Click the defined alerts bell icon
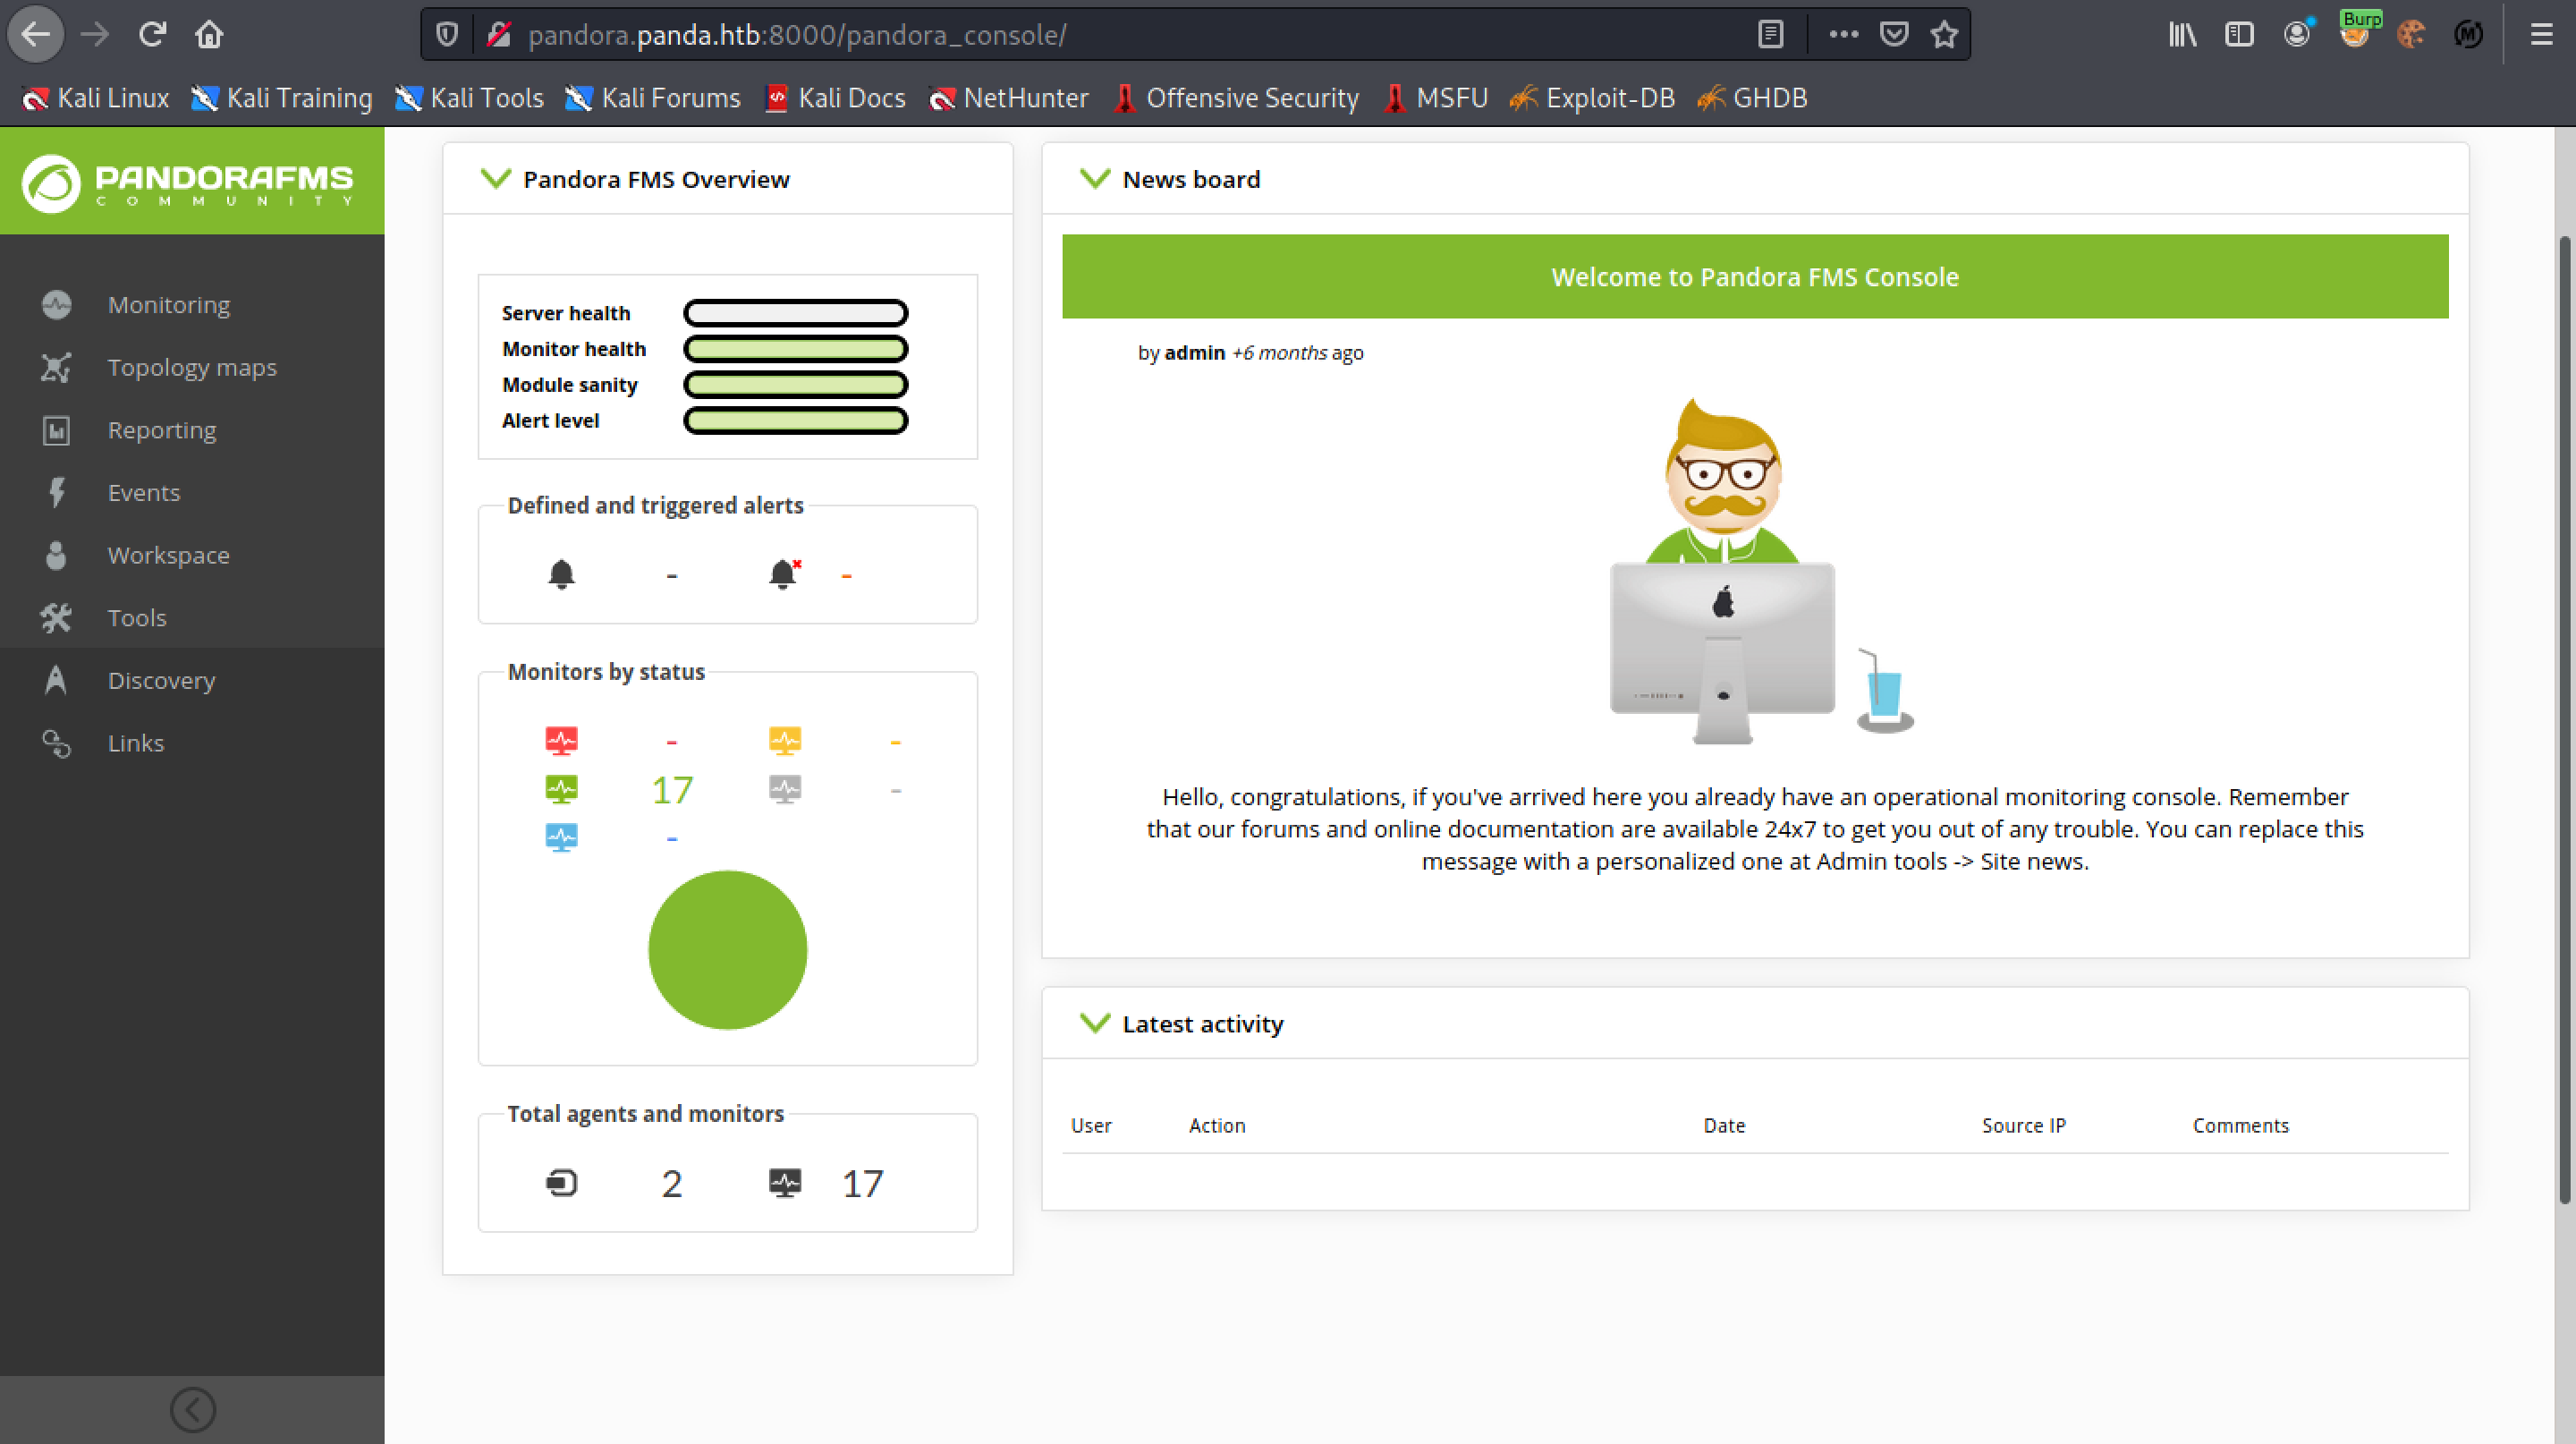The height and width of the screenshot is (1444, 2576). coord(561,574)
